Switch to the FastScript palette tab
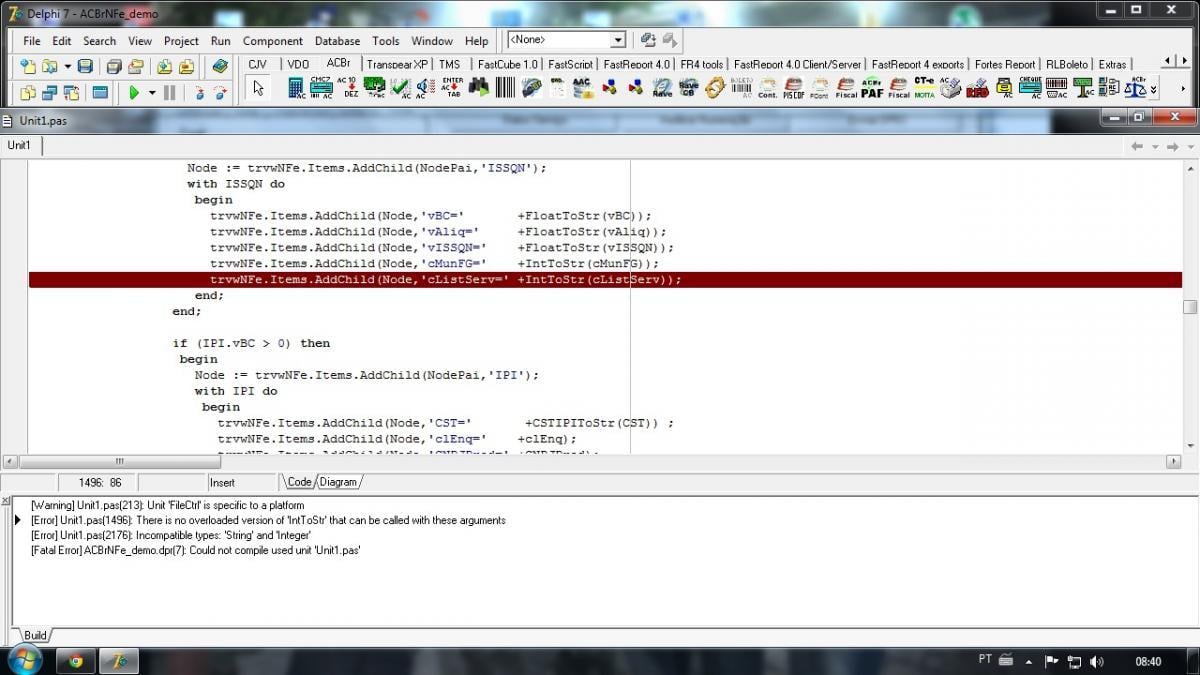The height and width of the screenshot is (675, 1200). 570,64
